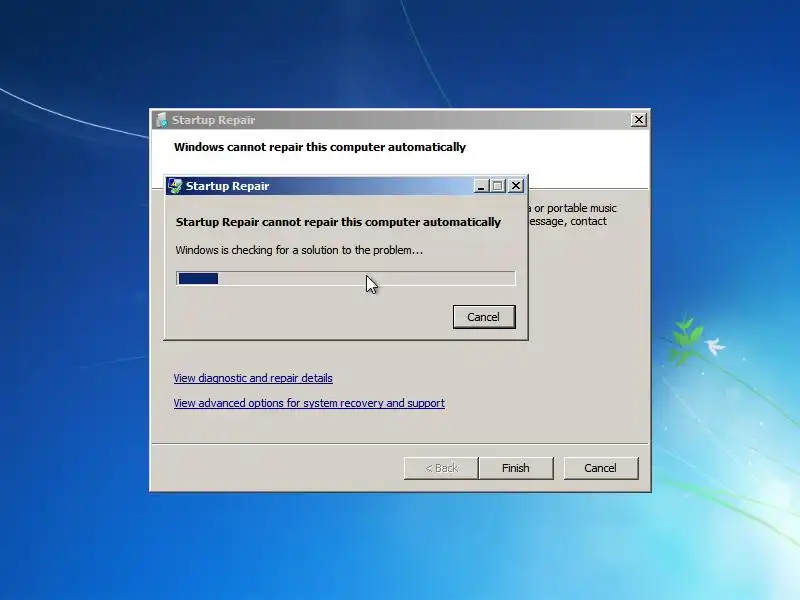800x600 pixels.
Task: Click Cancel next to the Finish button
Action: click(x=601, y=468)
